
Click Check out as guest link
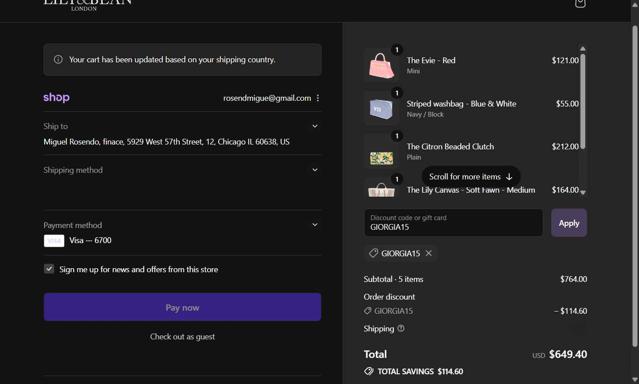coord(182,337)
